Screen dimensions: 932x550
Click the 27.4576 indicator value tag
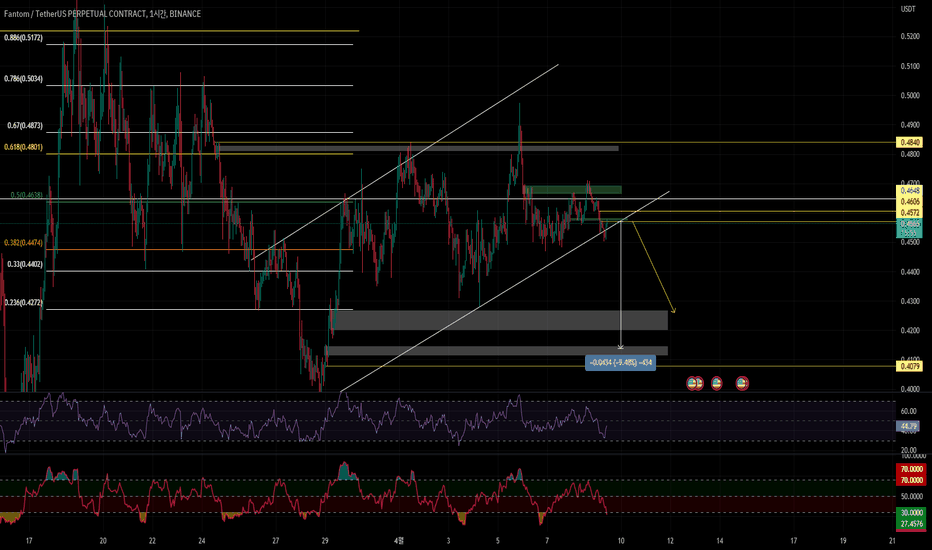(x=911, y=523)
